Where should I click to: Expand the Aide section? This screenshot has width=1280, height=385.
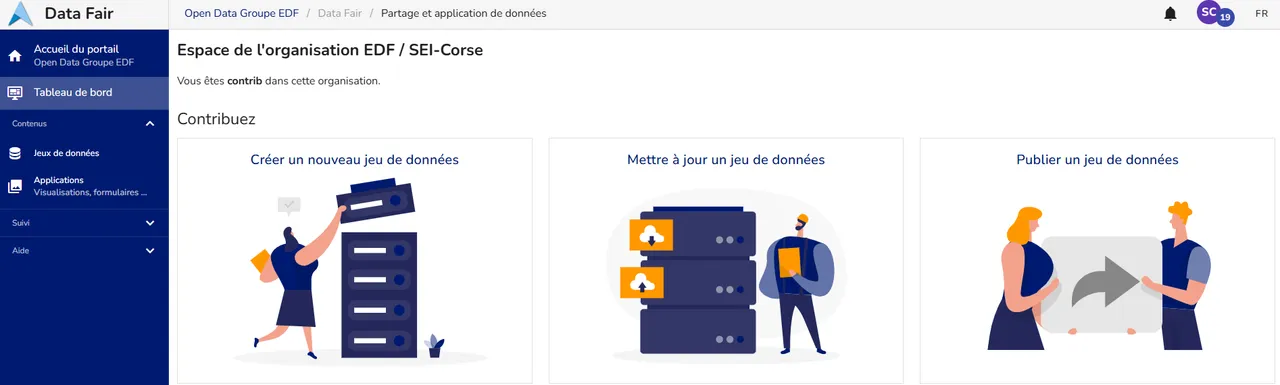coord(84,250)
